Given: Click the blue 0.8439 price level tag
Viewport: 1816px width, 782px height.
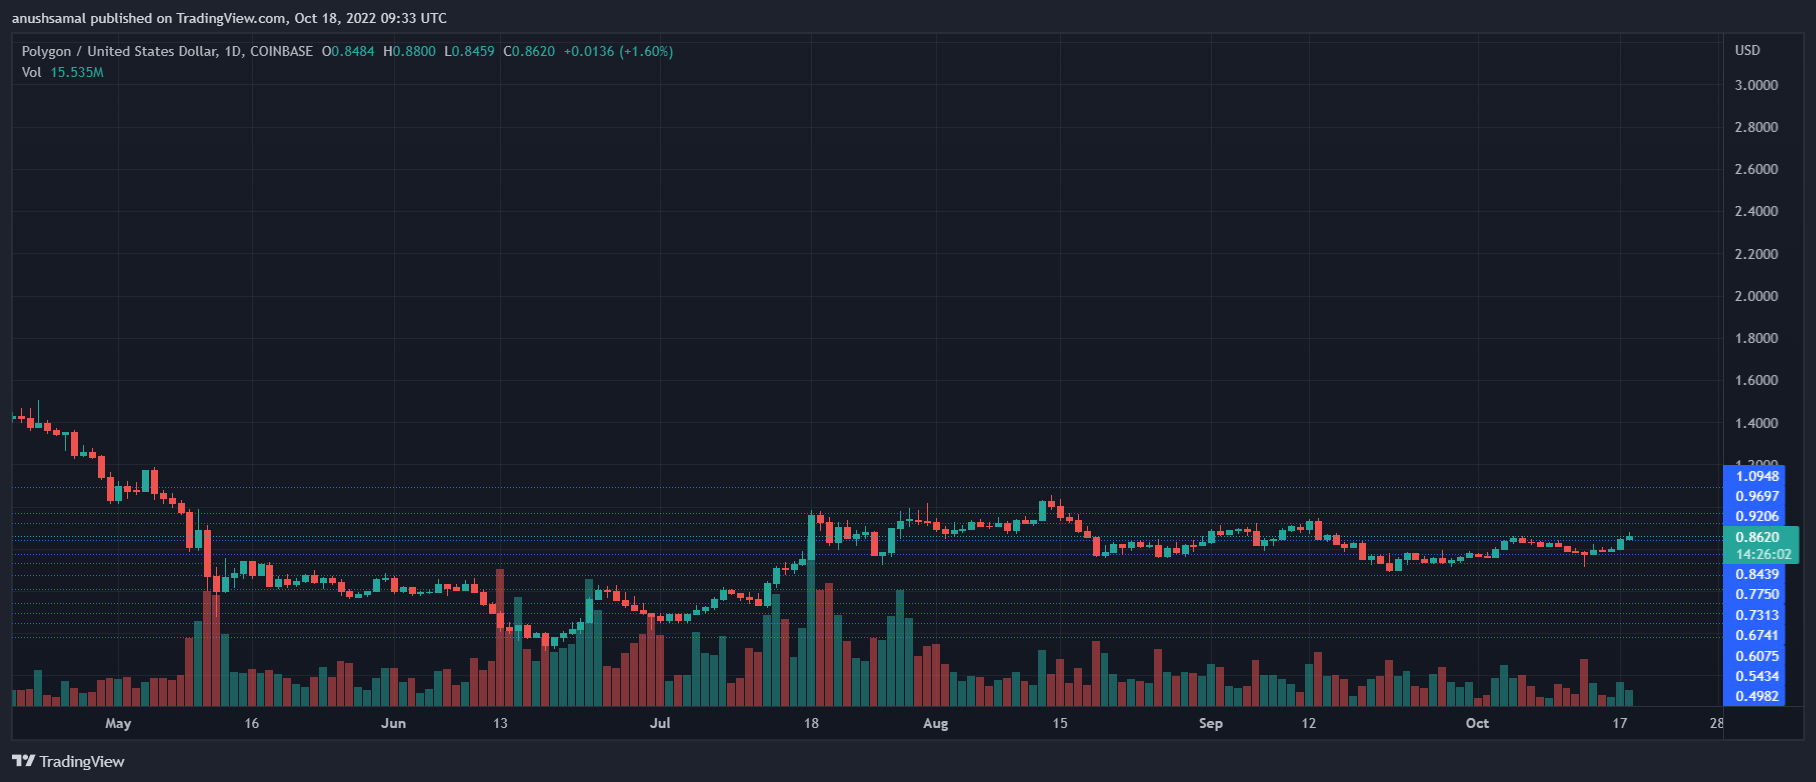Looking at the screenshot, I should coord(1754,574).
